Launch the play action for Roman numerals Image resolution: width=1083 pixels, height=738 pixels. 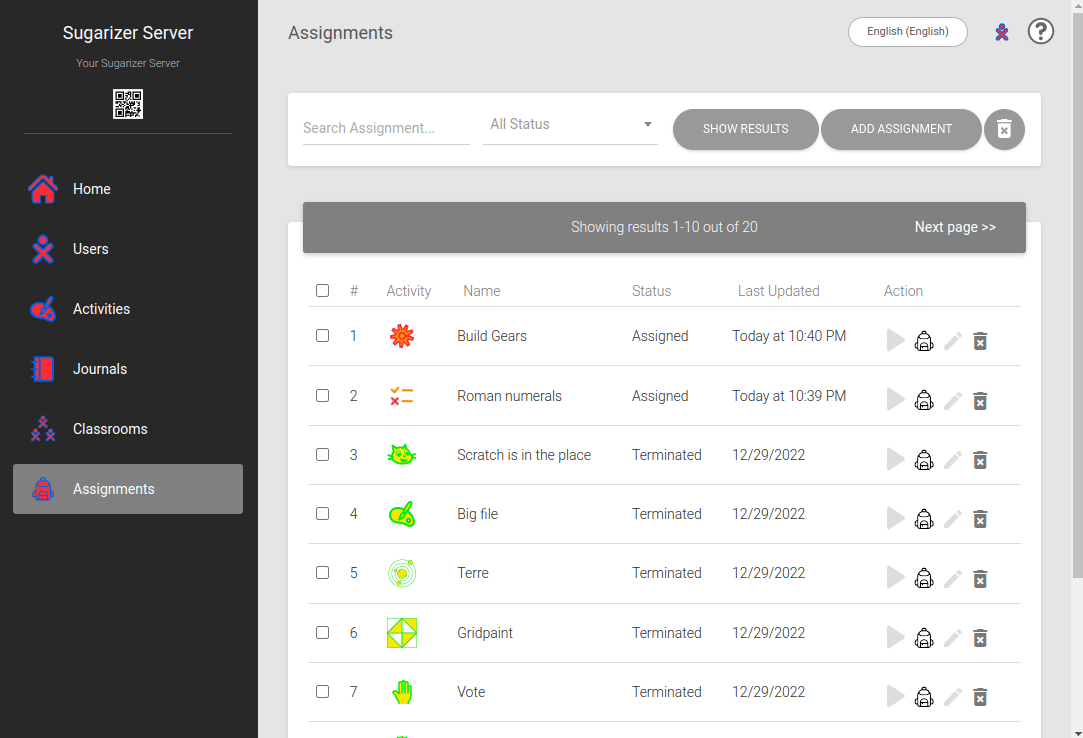(x=896, y=399)
